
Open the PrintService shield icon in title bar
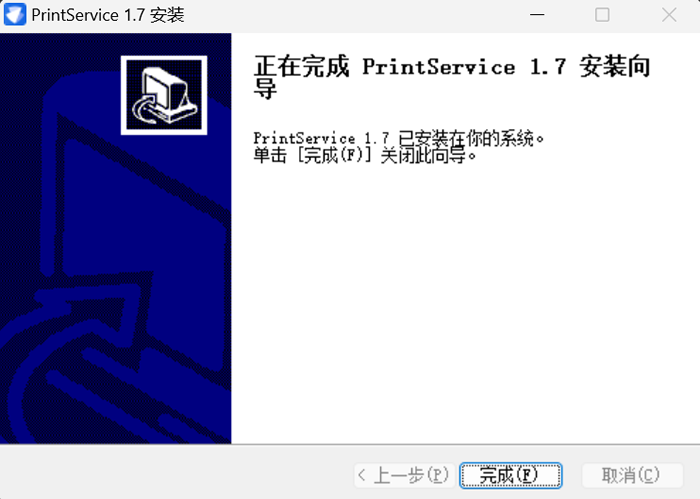(15, 15)
